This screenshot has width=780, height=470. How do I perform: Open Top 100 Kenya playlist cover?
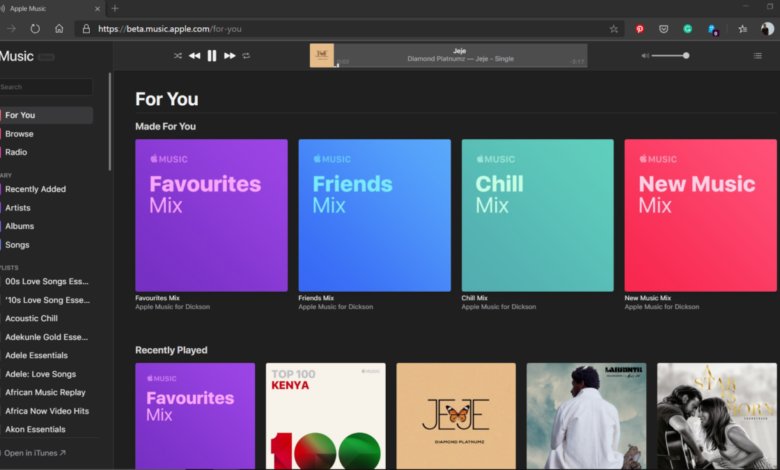(x=325, y=416)
